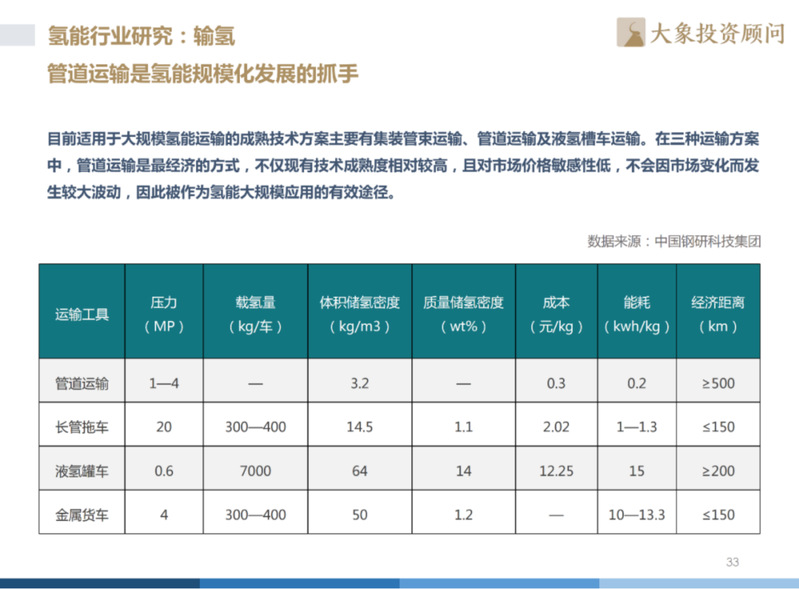Click the 金属货车 row label

coord(82,514)
